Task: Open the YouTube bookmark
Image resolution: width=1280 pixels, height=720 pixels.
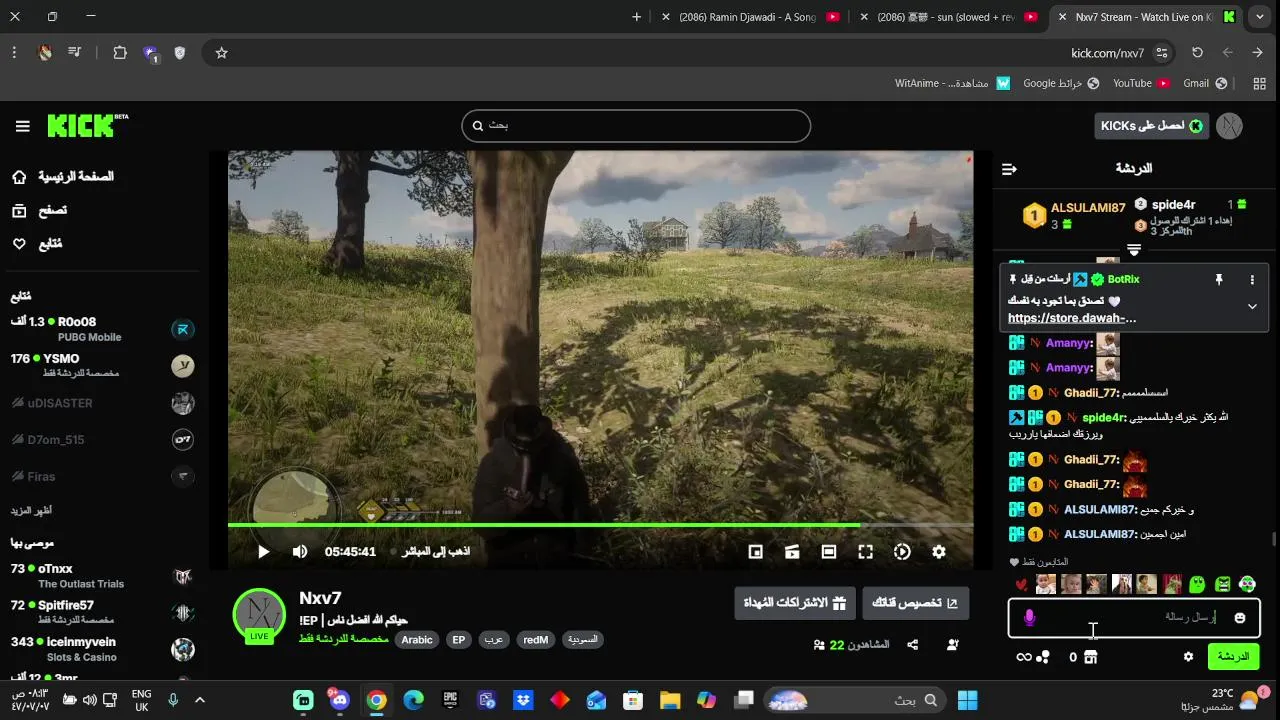Action: point(1142,83)
